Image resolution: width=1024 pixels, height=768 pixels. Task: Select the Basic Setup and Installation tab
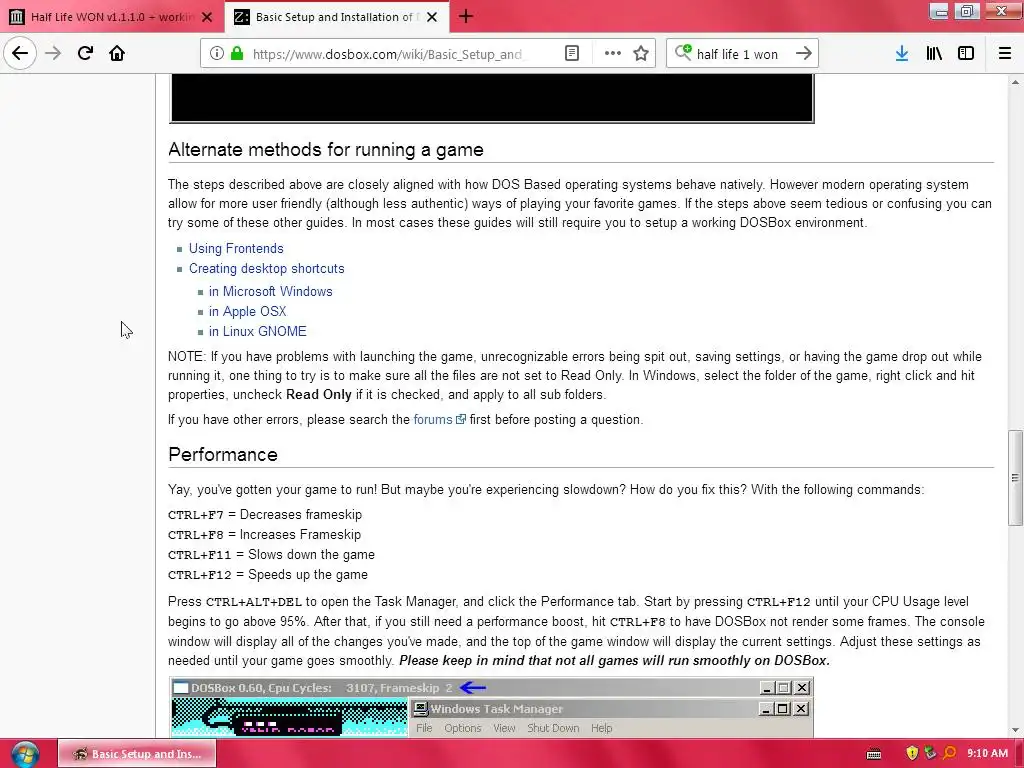click(x=336, y=16)
